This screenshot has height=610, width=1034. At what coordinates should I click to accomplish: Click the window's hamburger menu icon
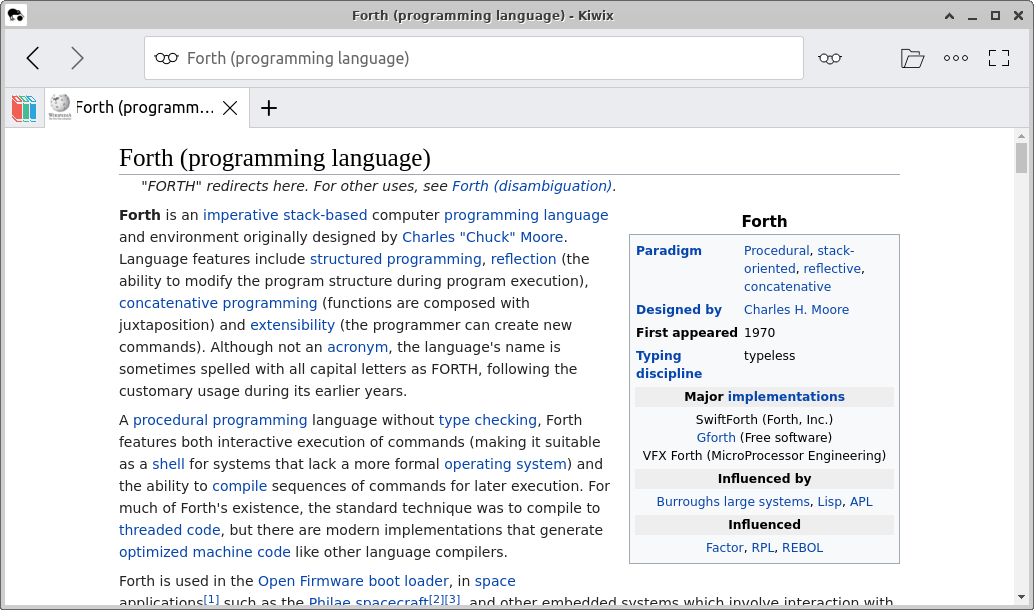pos(17,15)
